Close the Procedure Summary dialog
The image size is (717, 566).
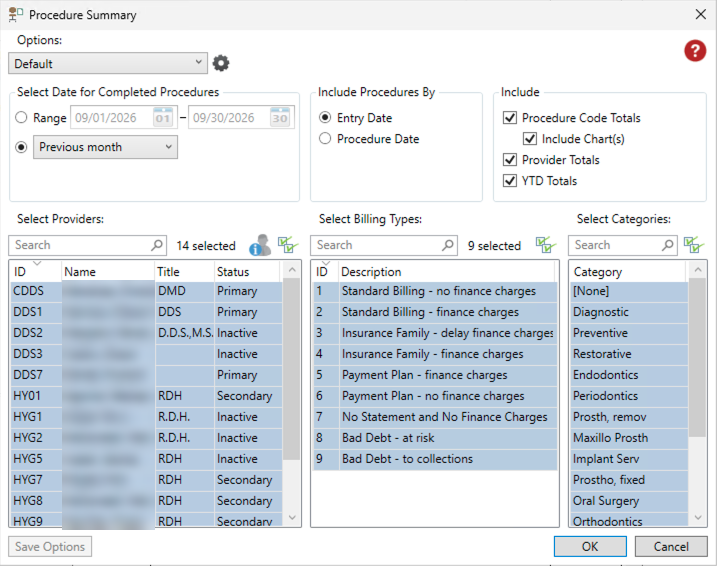click(701, 15)
